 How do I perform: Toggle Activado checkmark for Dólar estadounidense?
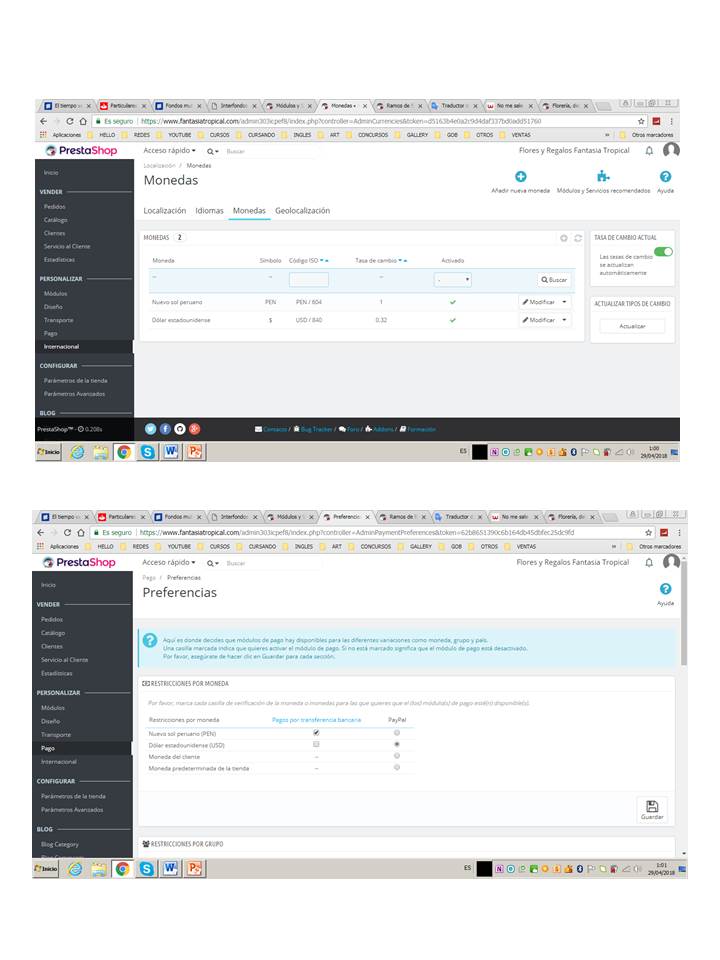point(452,320)
